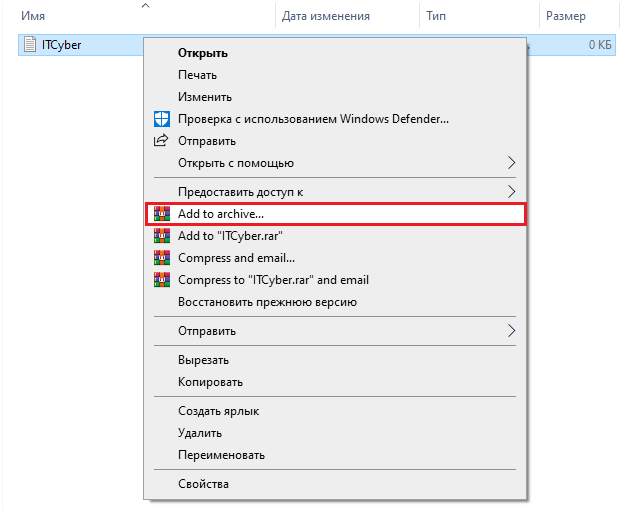Click the share icon beside Отправить
Viewport: 634px width, 511px height.
pos(161,141)
